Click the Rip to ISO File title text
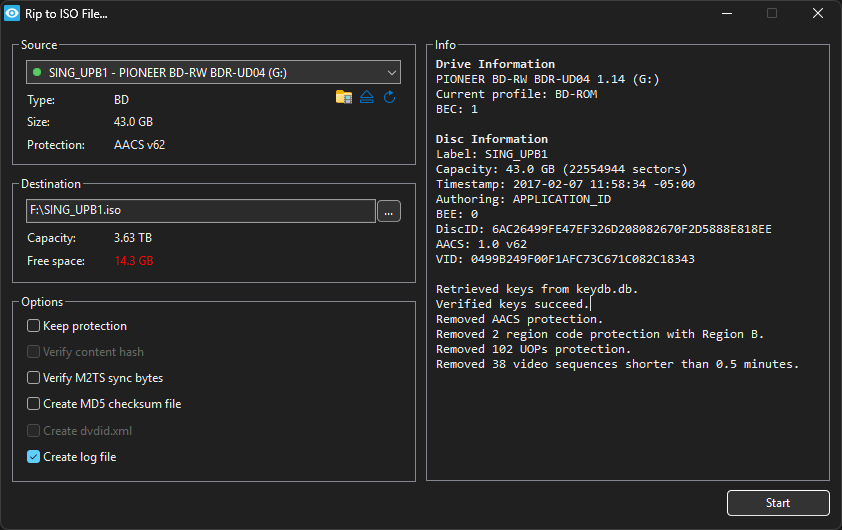 (x=66, y=13)
